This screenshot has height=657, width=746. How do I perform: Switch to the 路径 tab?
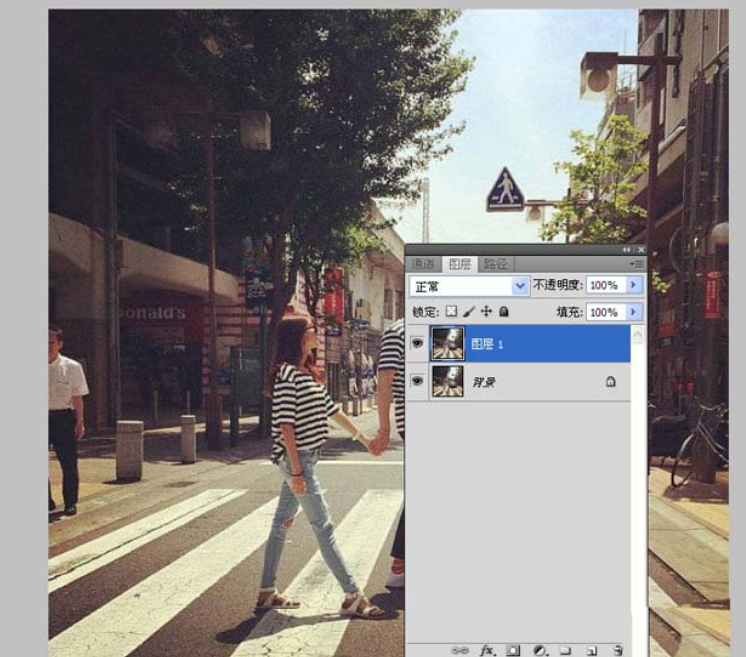(x=495, y=264)
